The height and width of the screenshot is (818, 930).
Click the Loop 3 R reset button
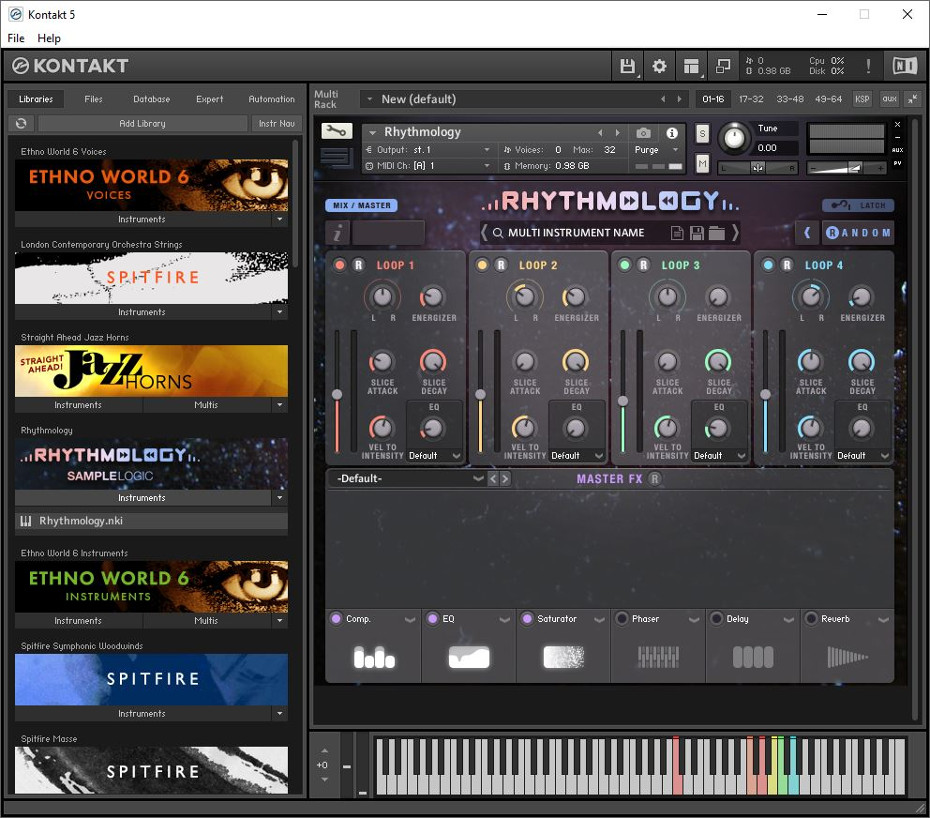point(644,265)
